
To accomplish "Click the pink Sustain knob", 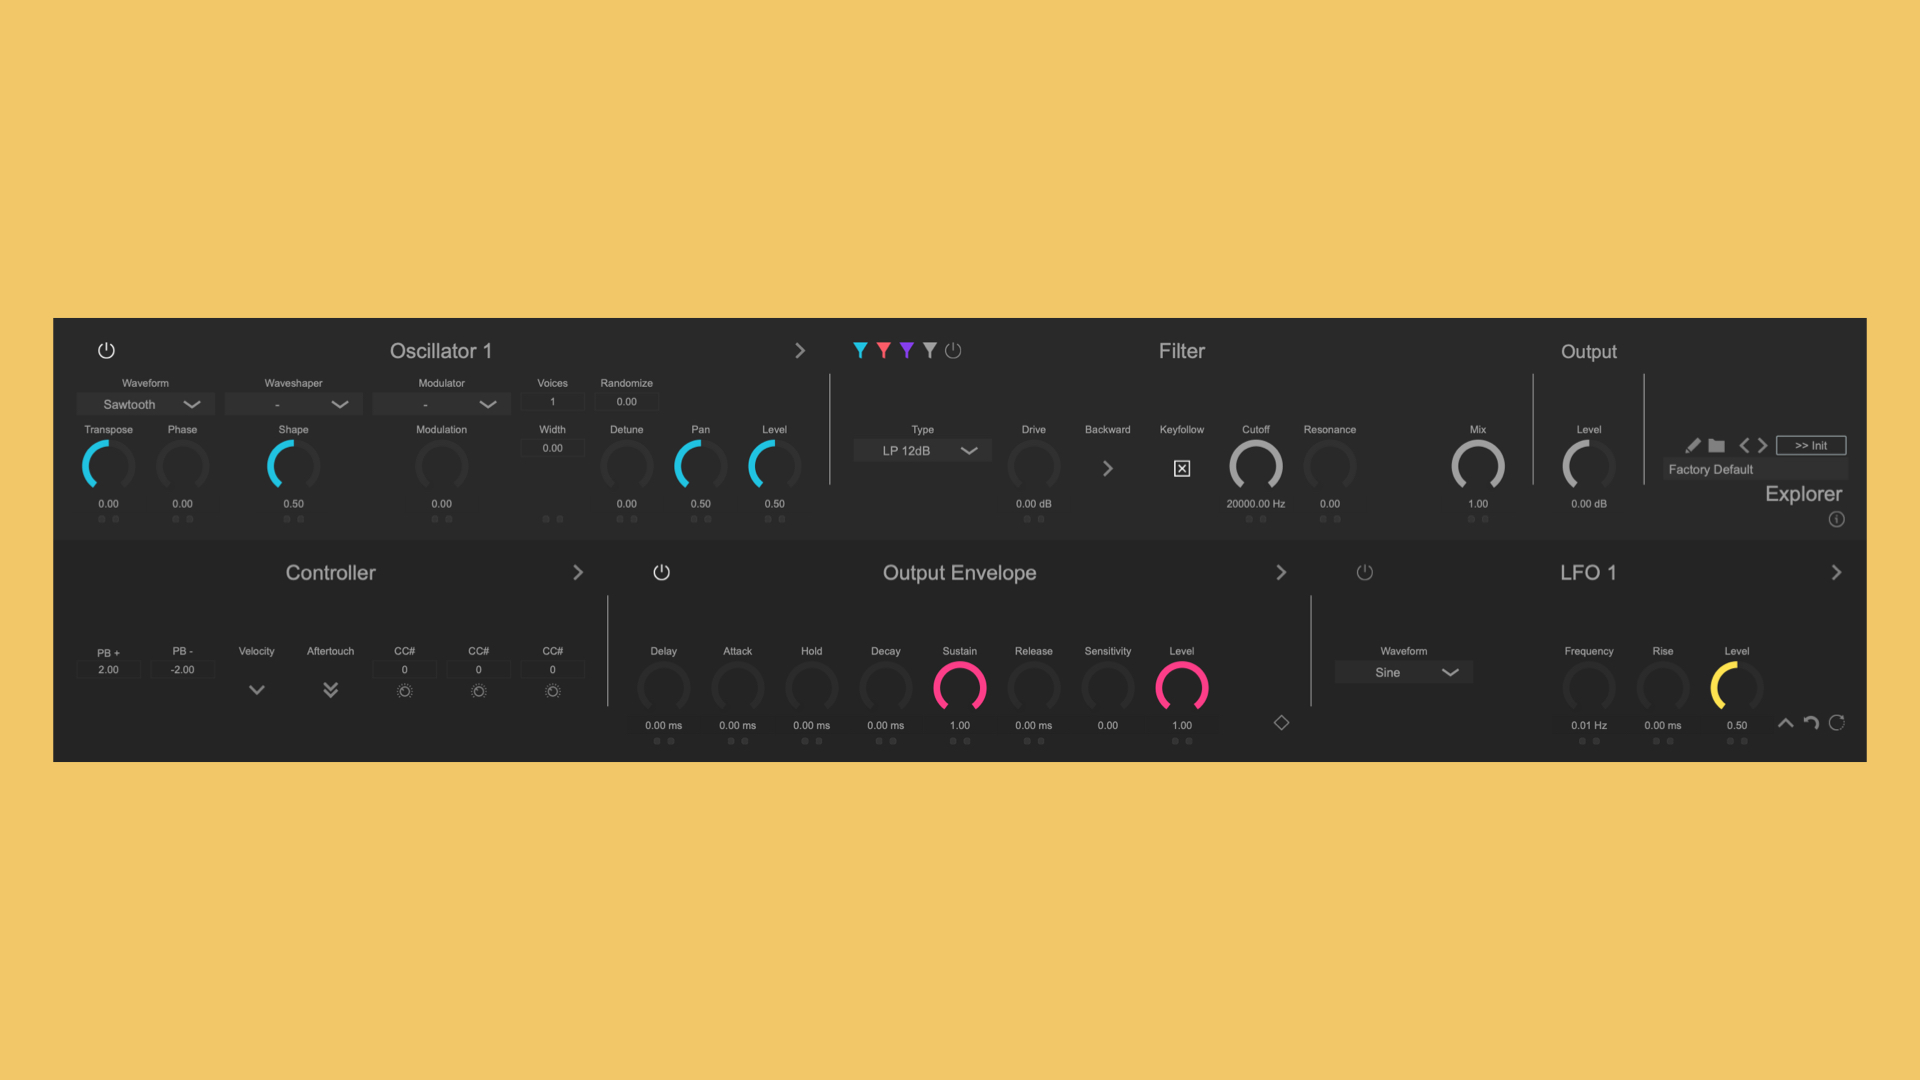I will click(959, 687).
